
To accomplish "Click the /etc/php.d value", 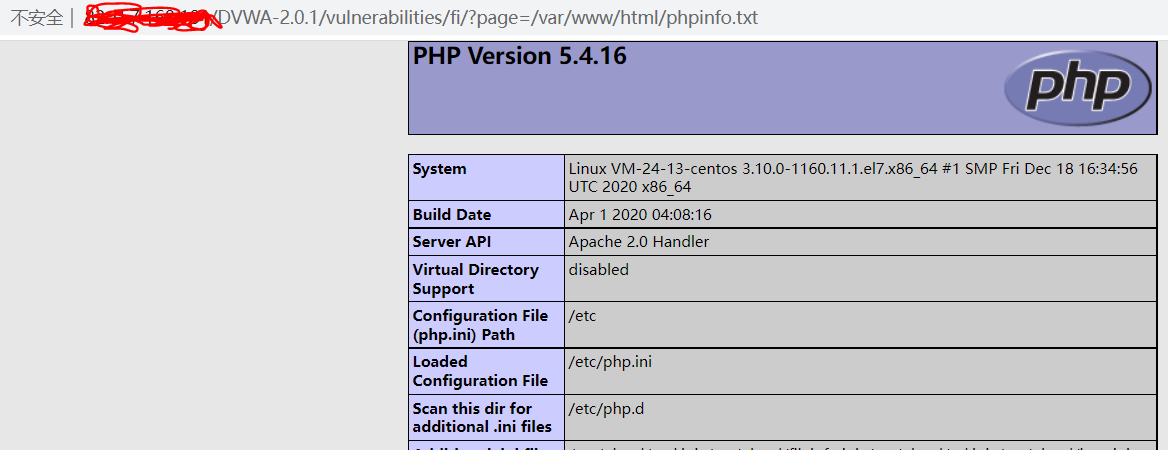I will point(607,408).
